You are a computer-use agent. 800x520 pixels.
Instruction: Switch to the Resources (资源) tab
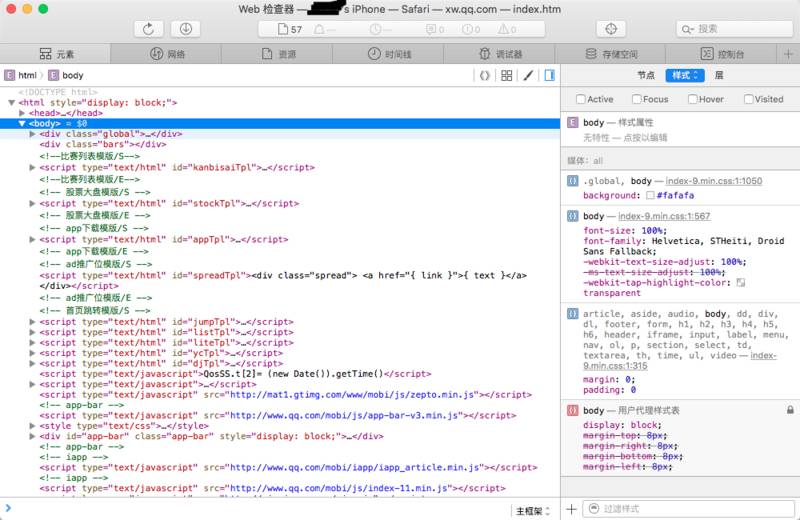tap(277, 54)
